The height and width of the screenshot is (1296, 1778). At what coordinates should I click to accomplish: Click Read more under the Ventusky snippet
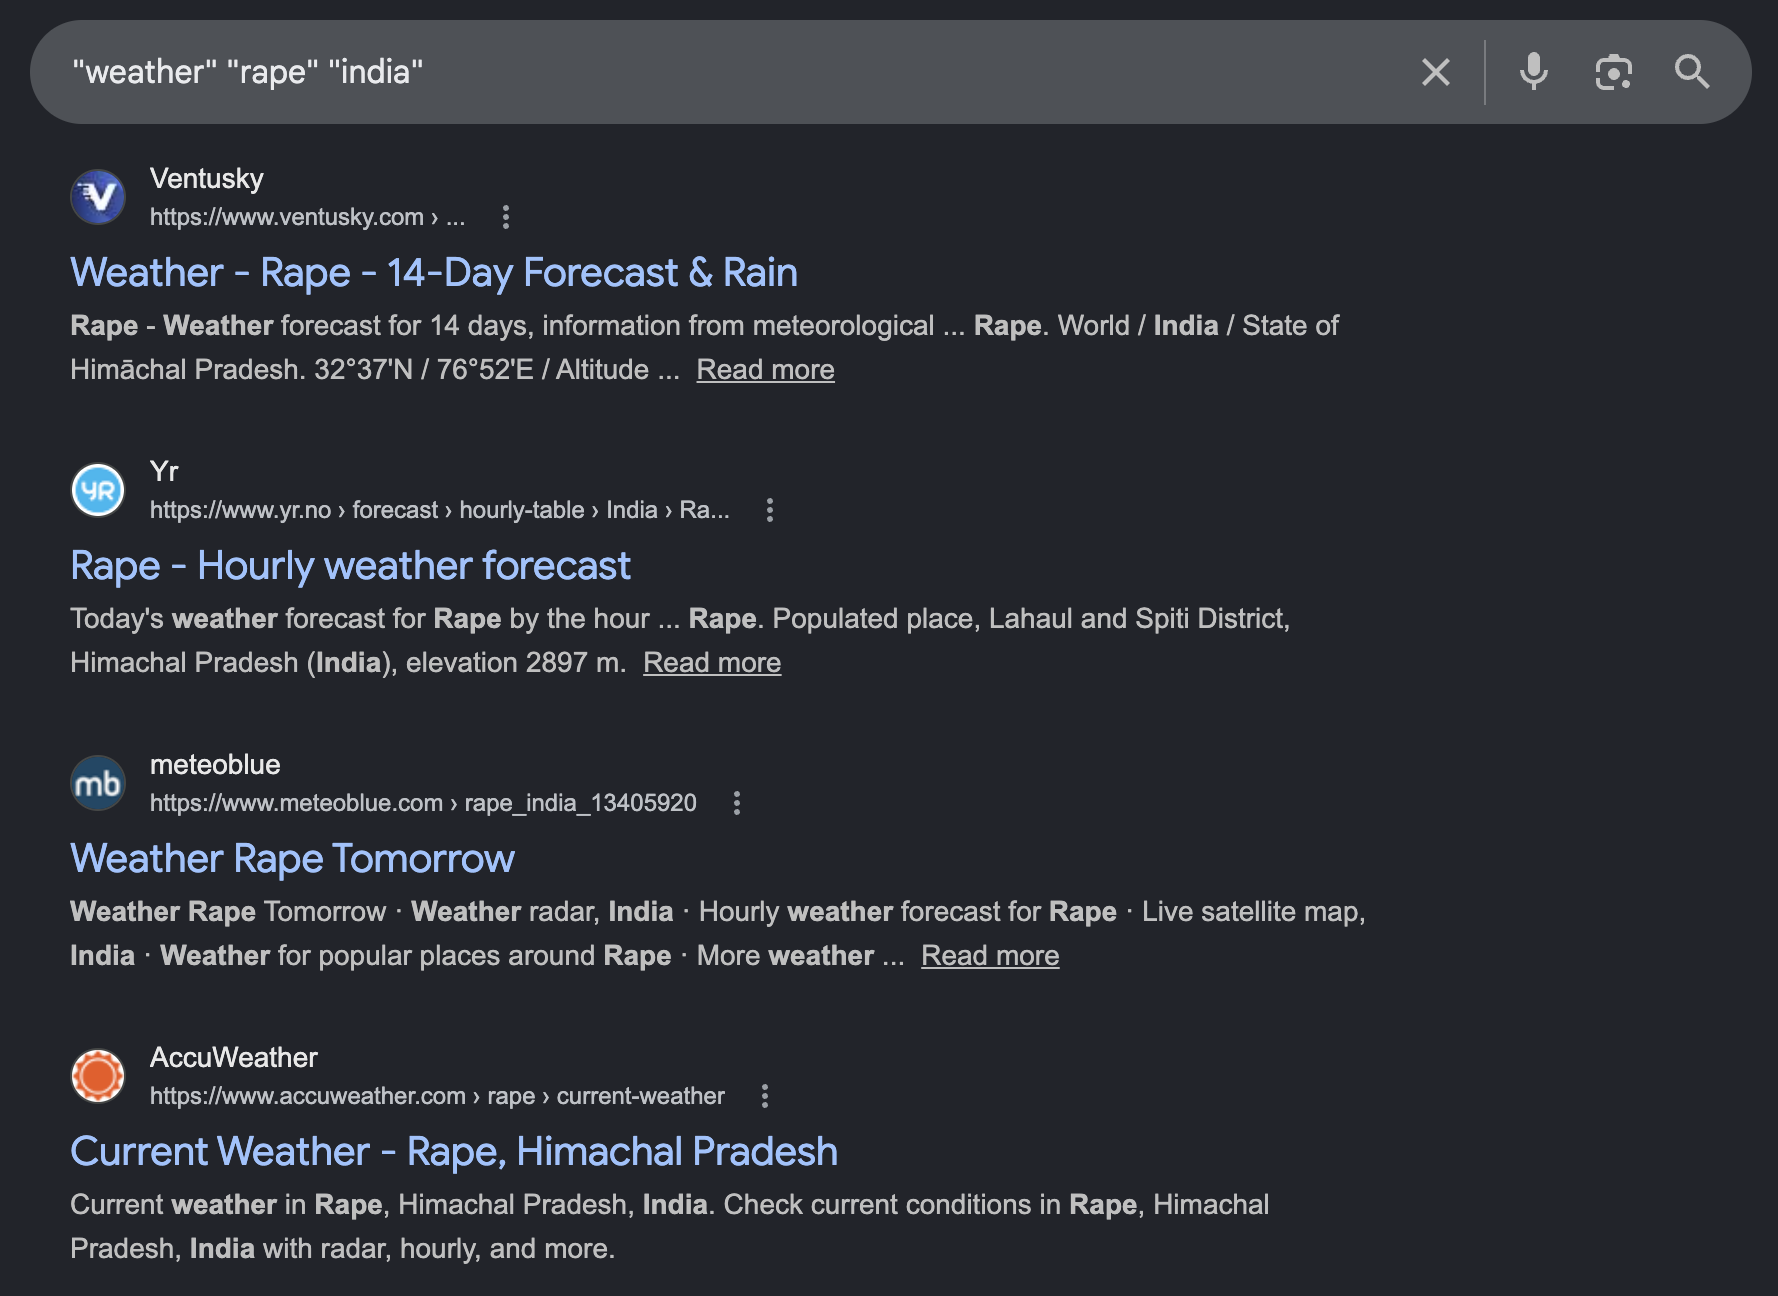point(765,370)
